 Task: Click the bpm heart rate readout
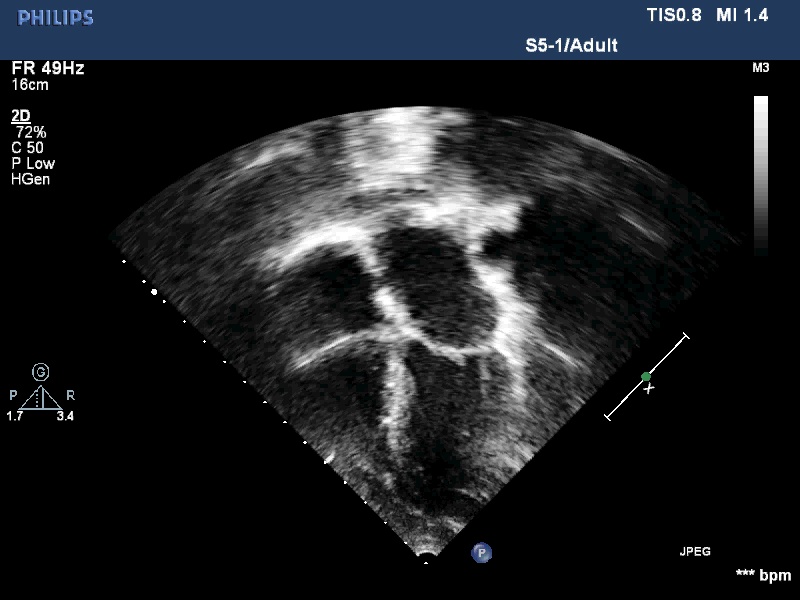pos(763,575)
